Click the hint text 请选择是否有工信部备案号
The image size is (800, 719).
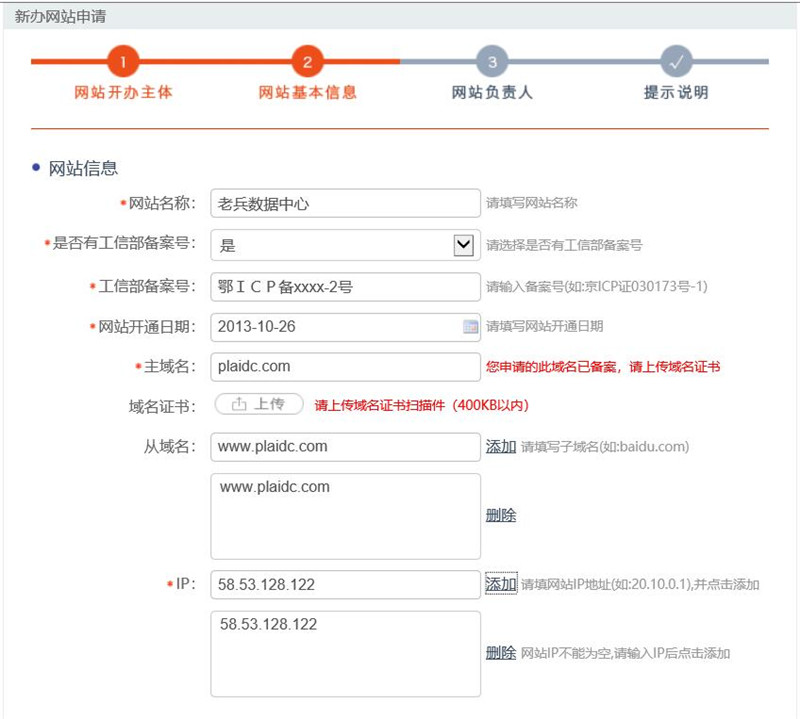click(564, 245)
